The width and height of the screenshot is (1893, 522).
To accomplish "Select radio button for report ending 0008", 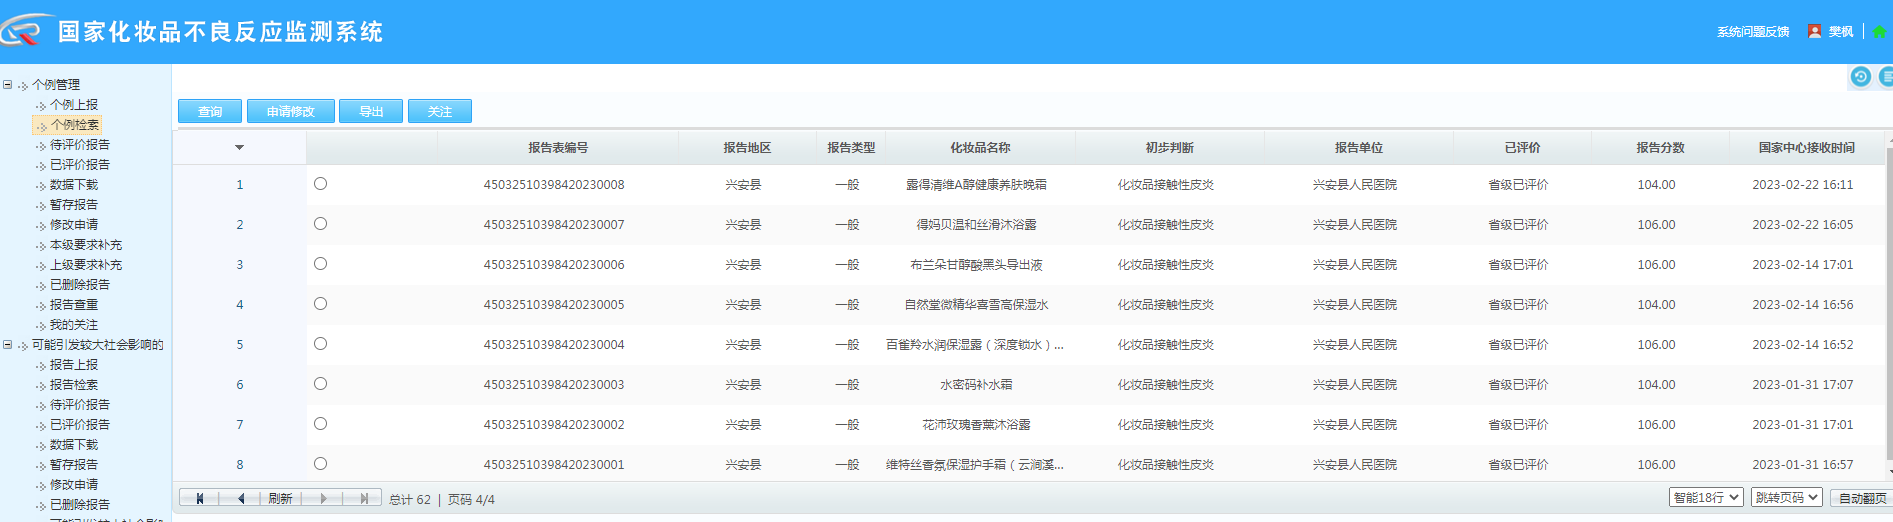I will [x=320, y=184].
